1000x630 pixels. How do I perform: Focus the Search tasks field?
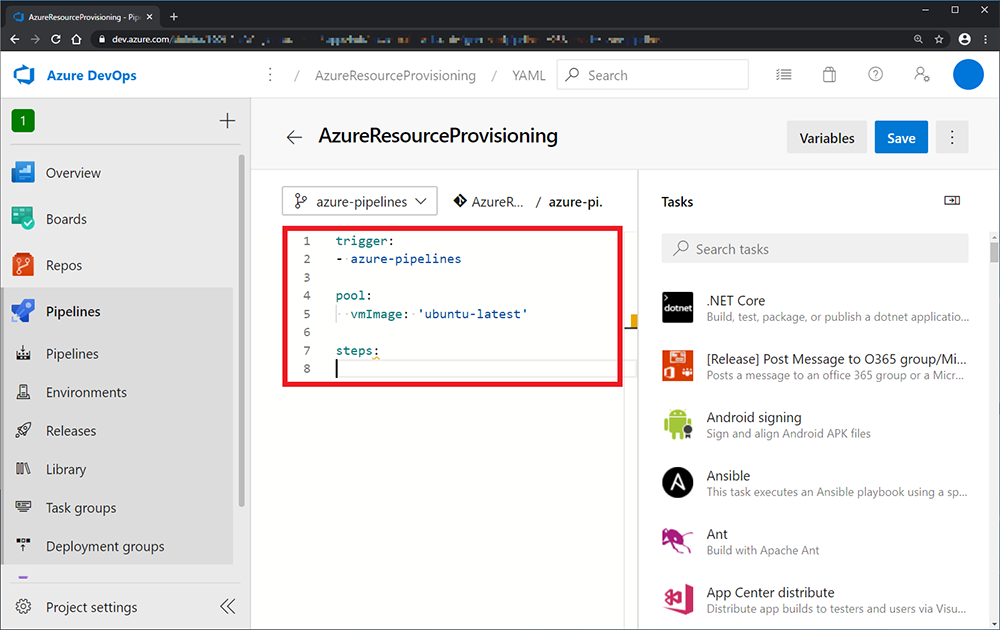[x=815, y=249]
